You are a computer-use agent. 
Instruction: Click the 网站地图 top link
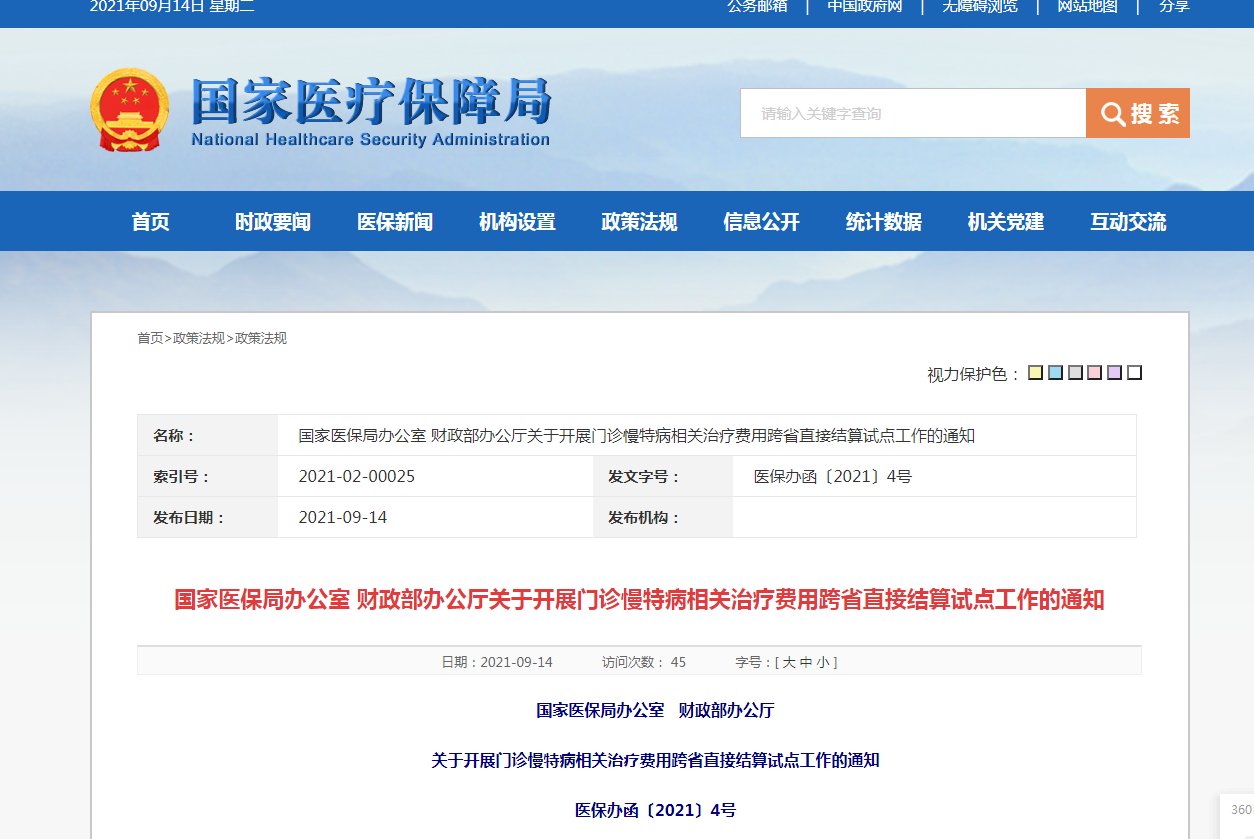(x=1088, y=6)
